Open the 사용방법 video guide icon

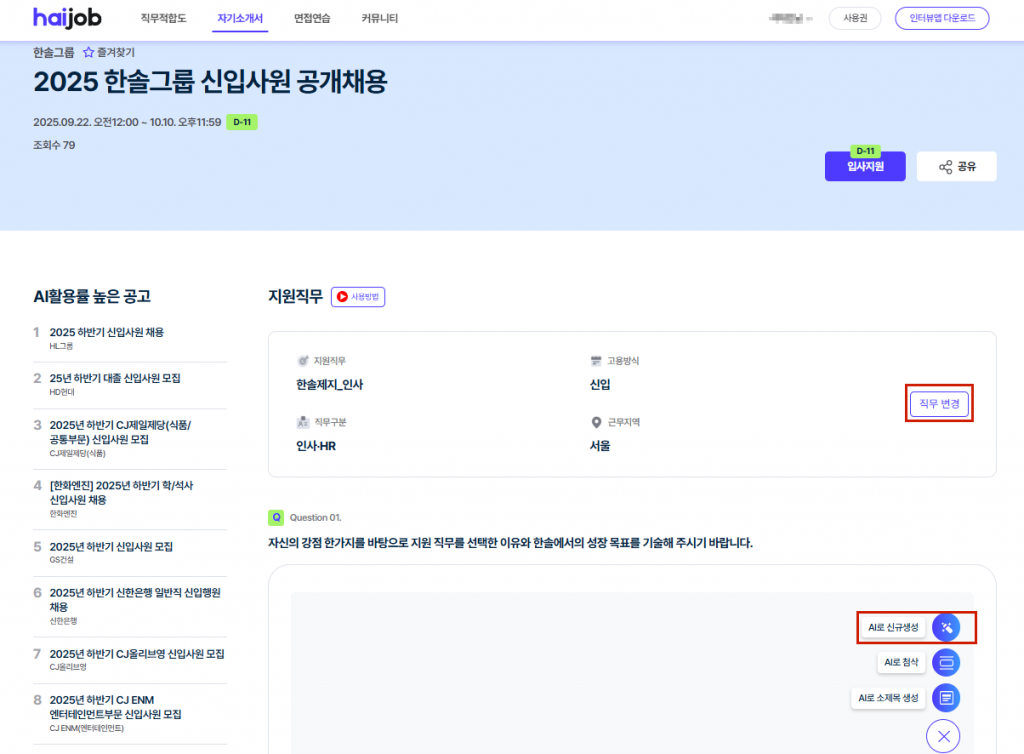[343, 297]
